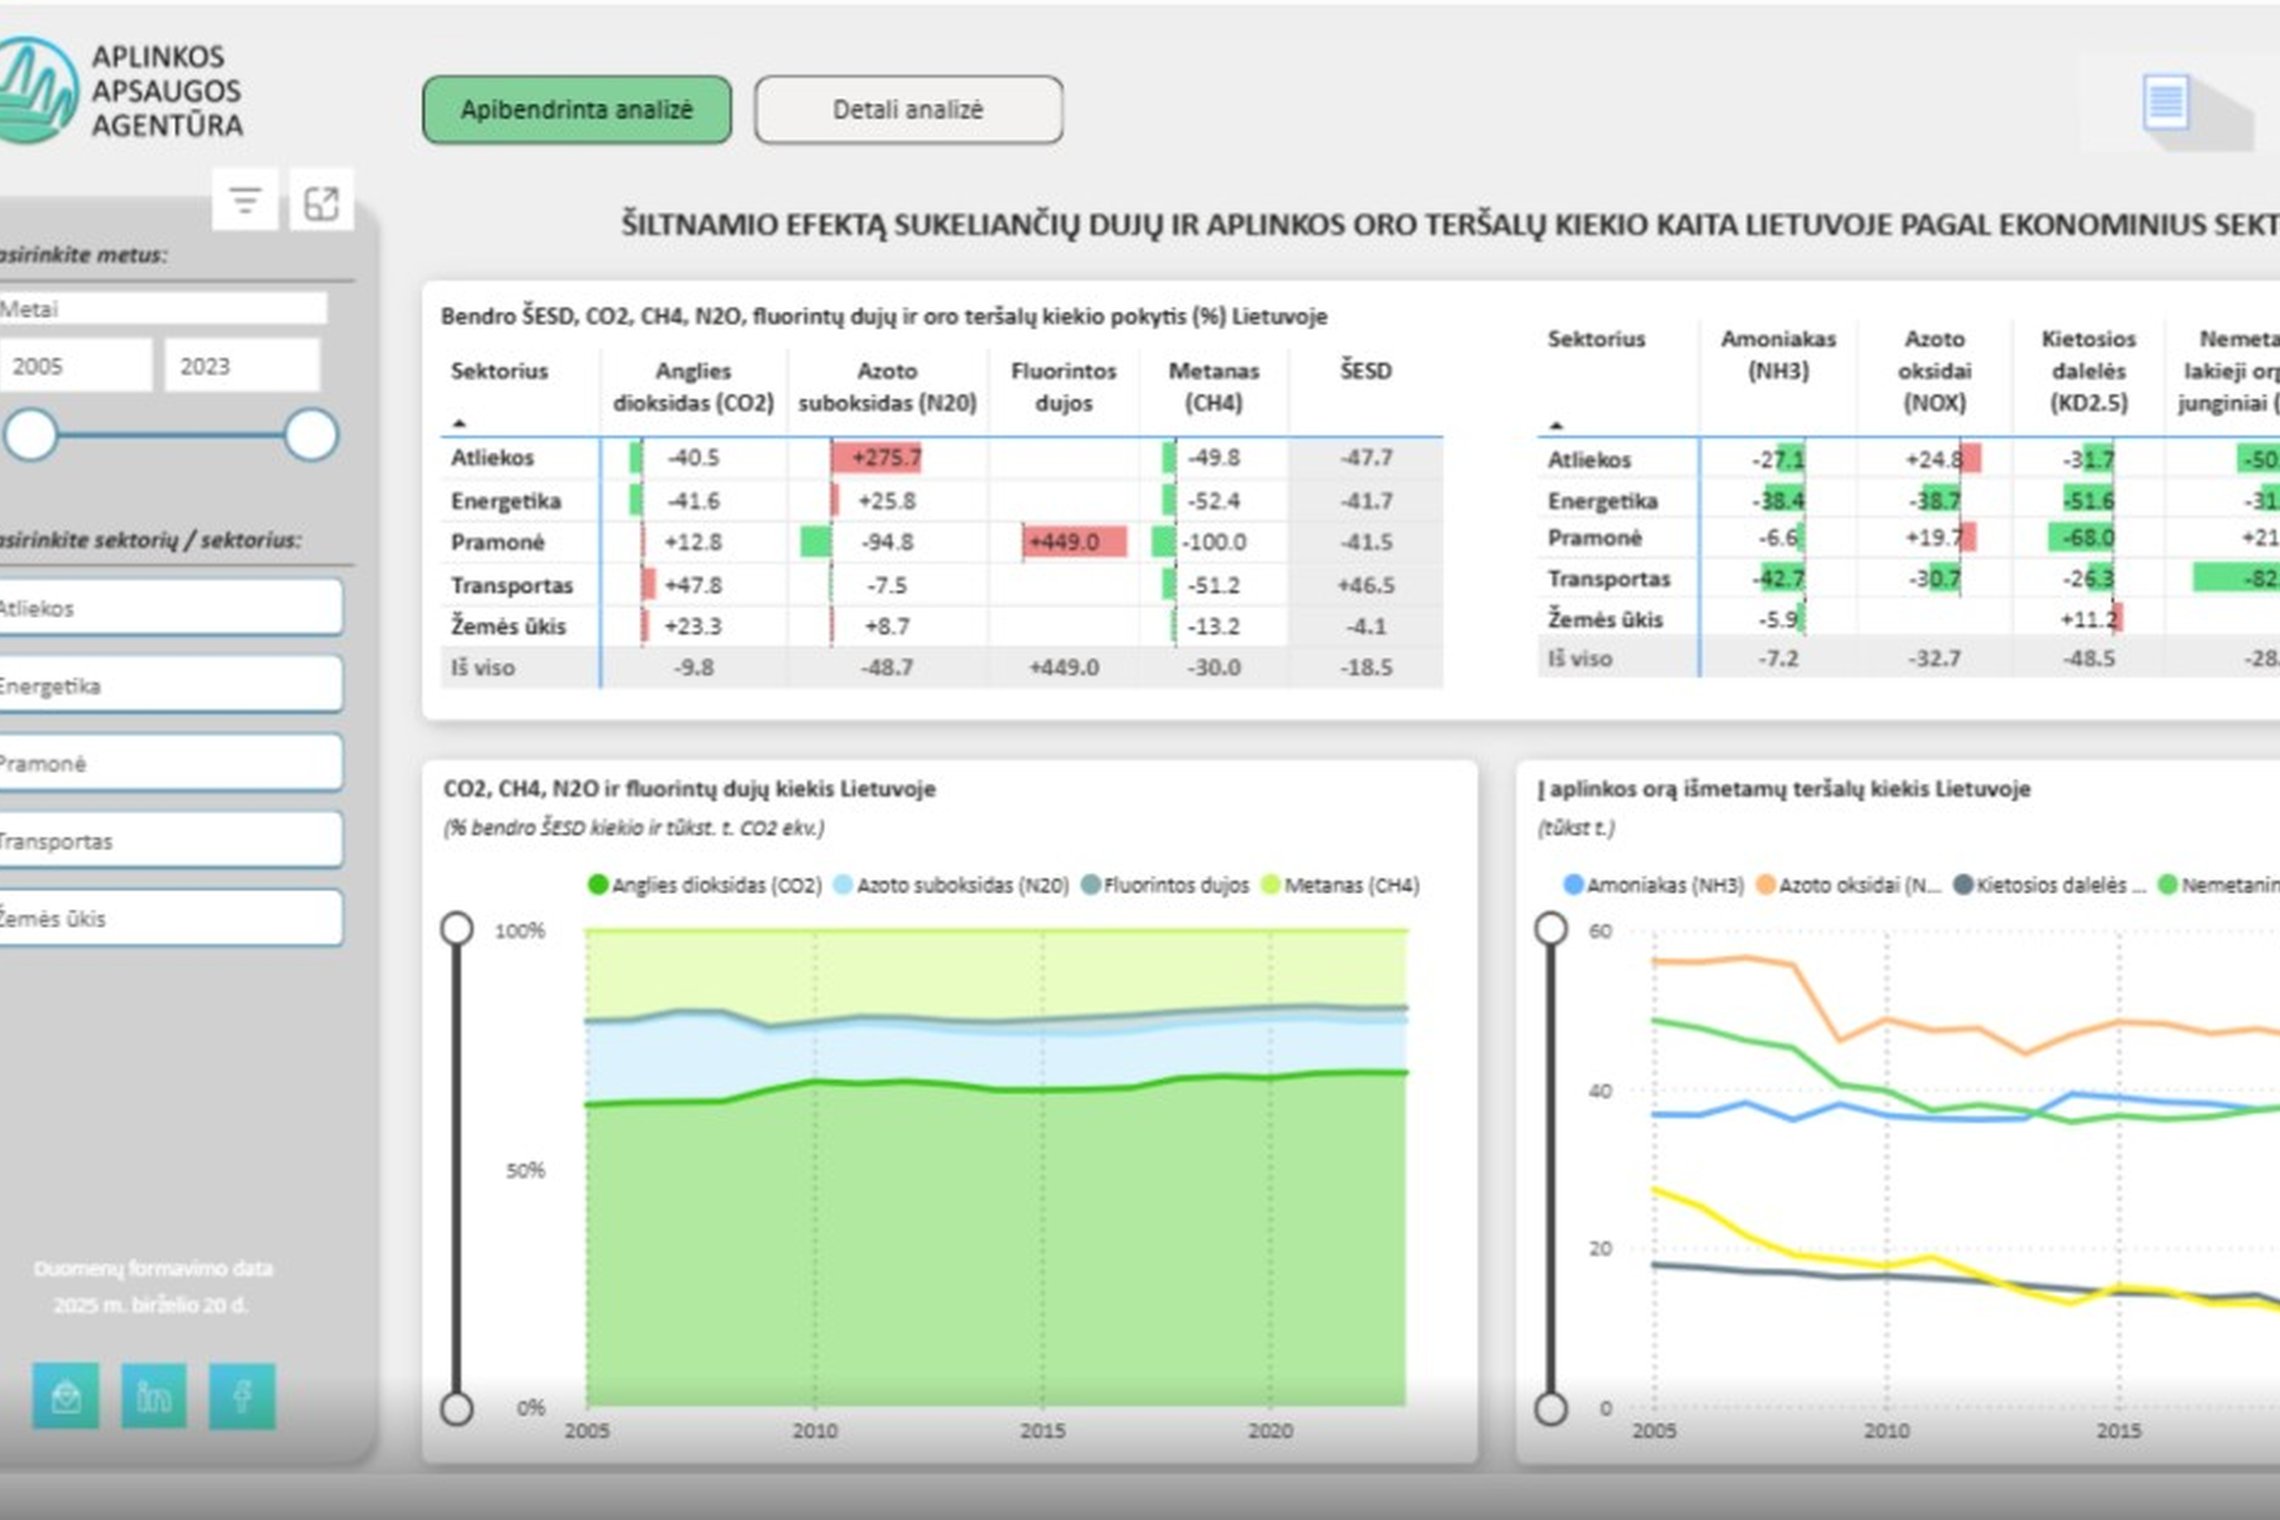Select the Energetika sector button
Screen dimensions: 2280x1520
coord(170,685)
